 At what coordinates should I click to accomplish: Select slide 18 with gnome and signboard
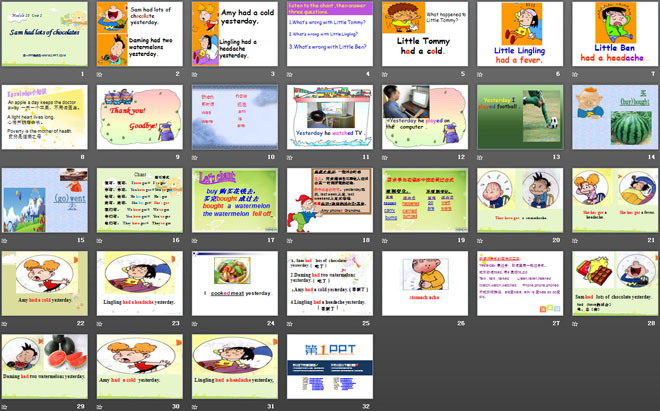point(330,200)
